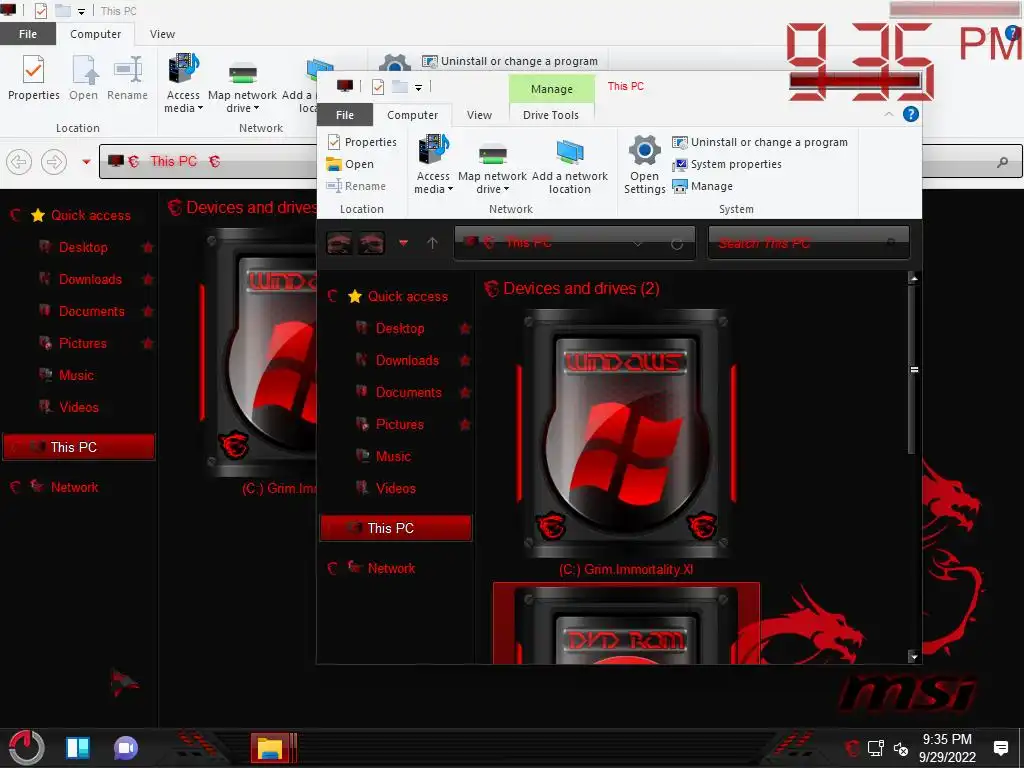
Task: Select Downloads in front window sidebar
Action: [407, 360]
